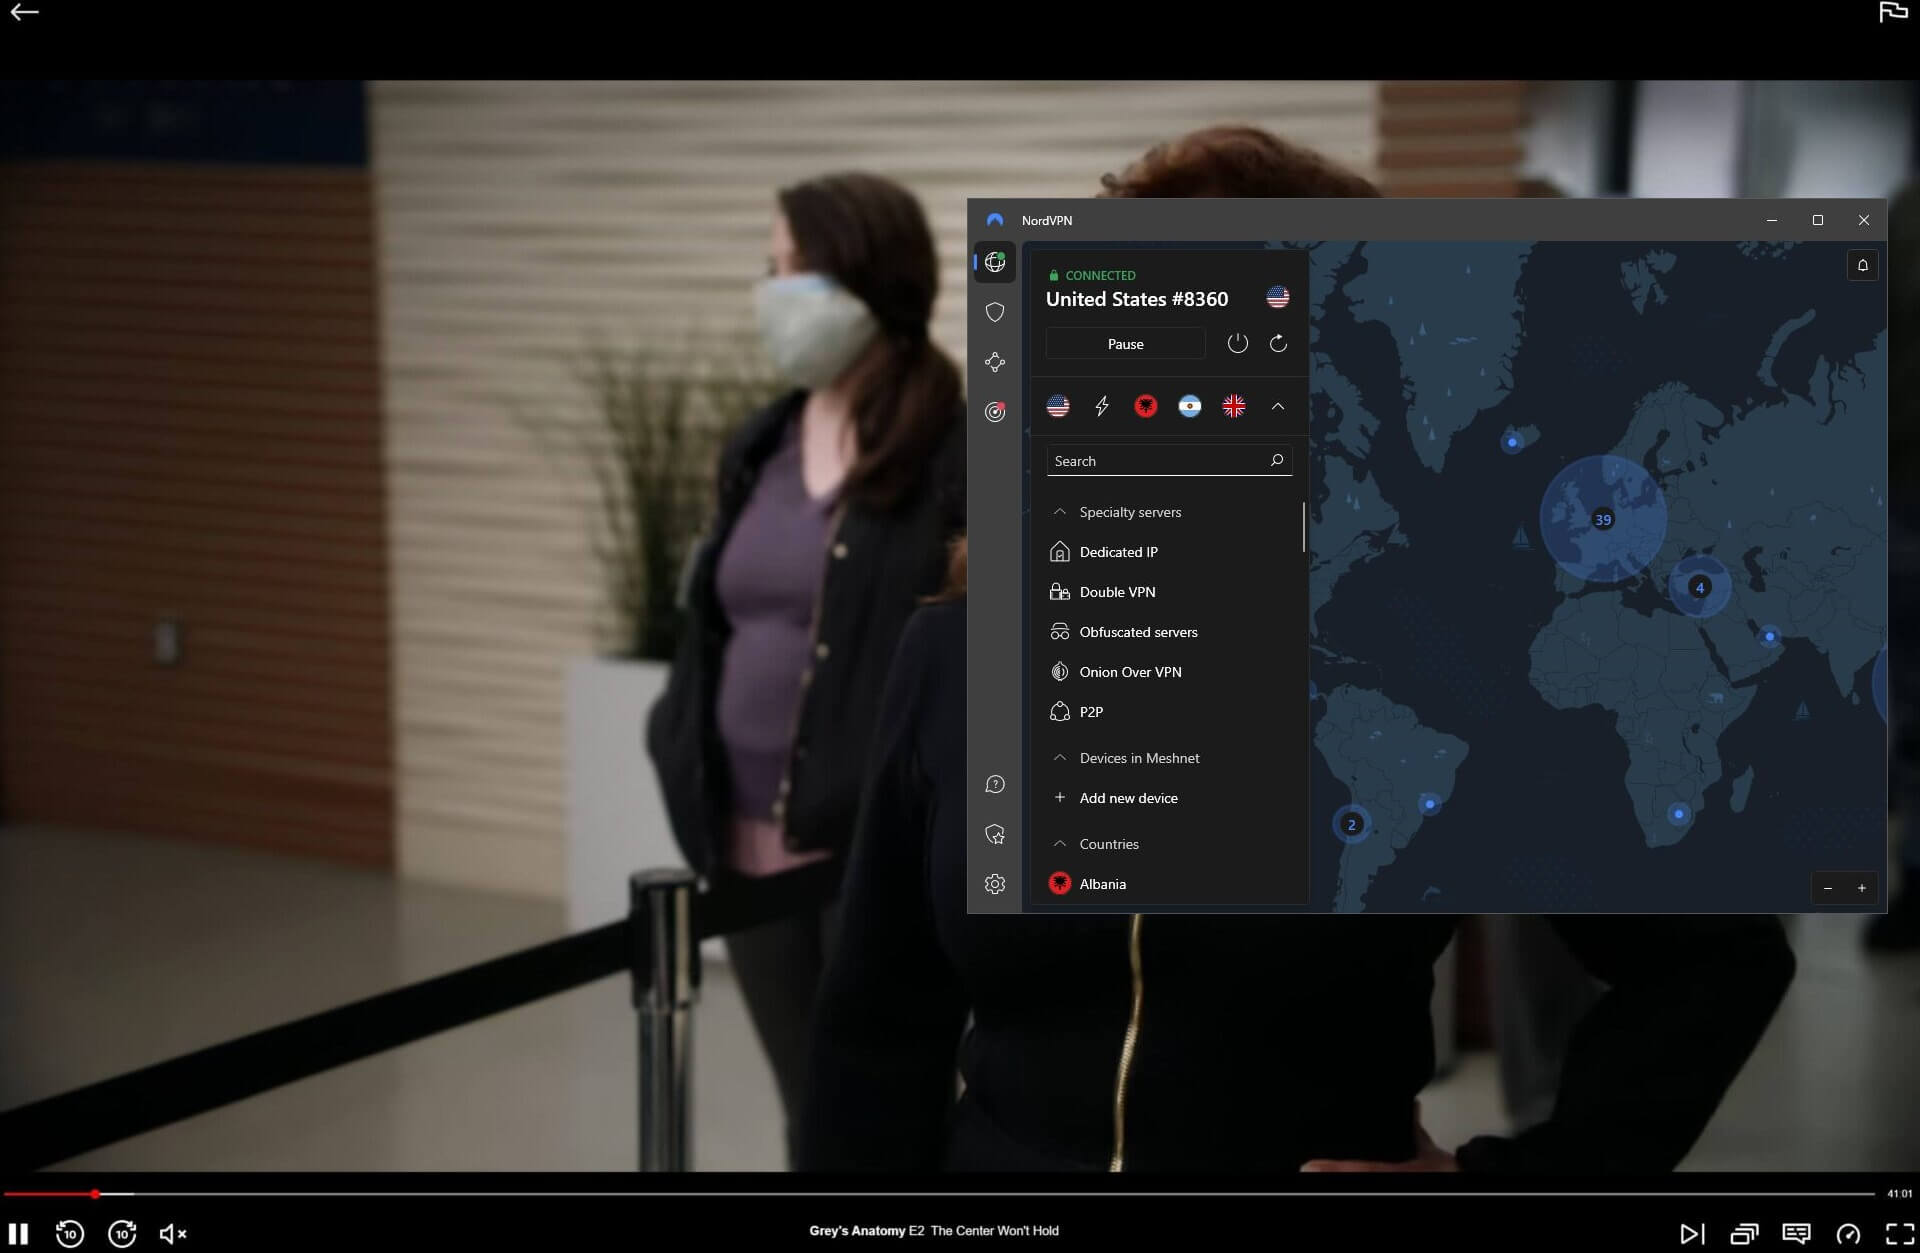
Task: Collapse the Specialty servers section
Action: point(1059,510)
